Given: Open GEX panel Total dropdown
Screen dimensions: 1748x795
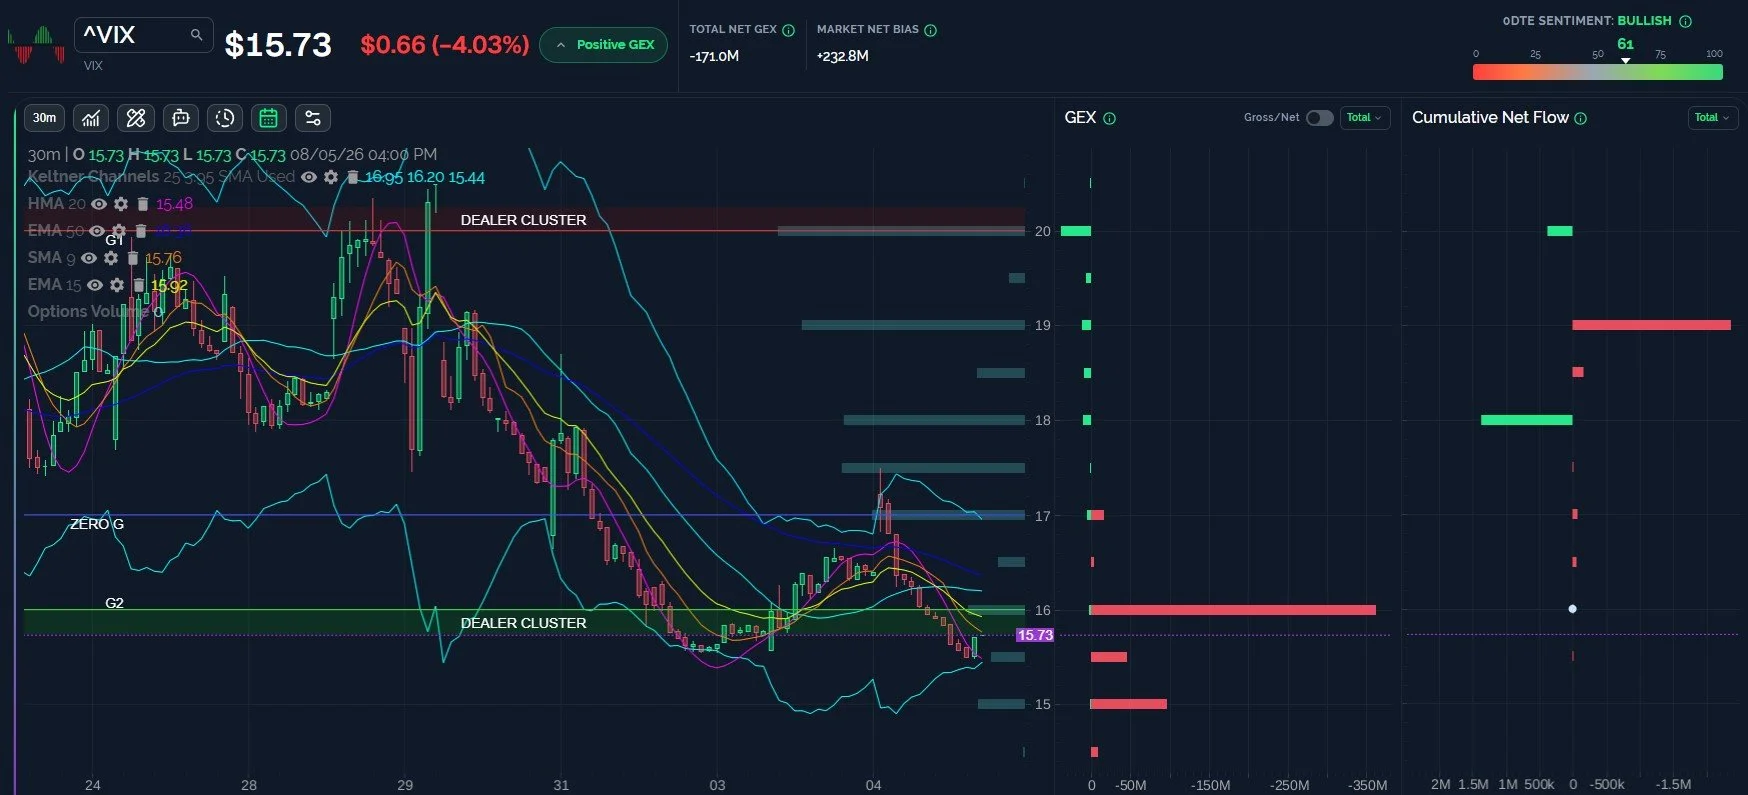Looking at the screenshot, I should (1364, 118).
